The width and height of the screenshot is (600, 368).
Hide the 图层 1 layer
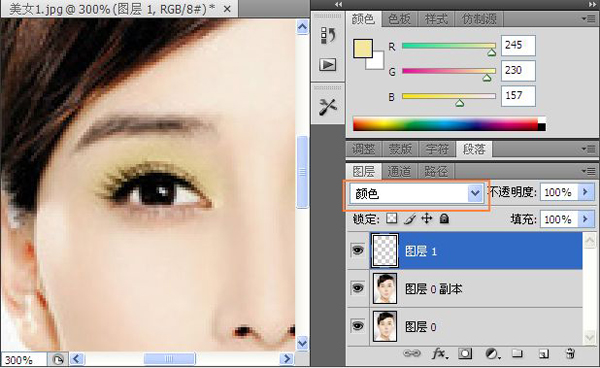click(358, 251)
